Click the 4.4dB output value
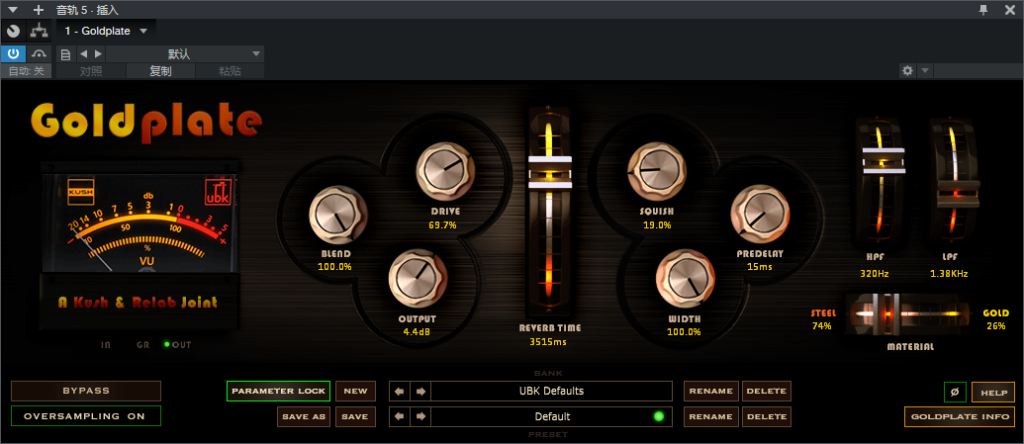Screen dimensions: 1024x444 [417, 332]
